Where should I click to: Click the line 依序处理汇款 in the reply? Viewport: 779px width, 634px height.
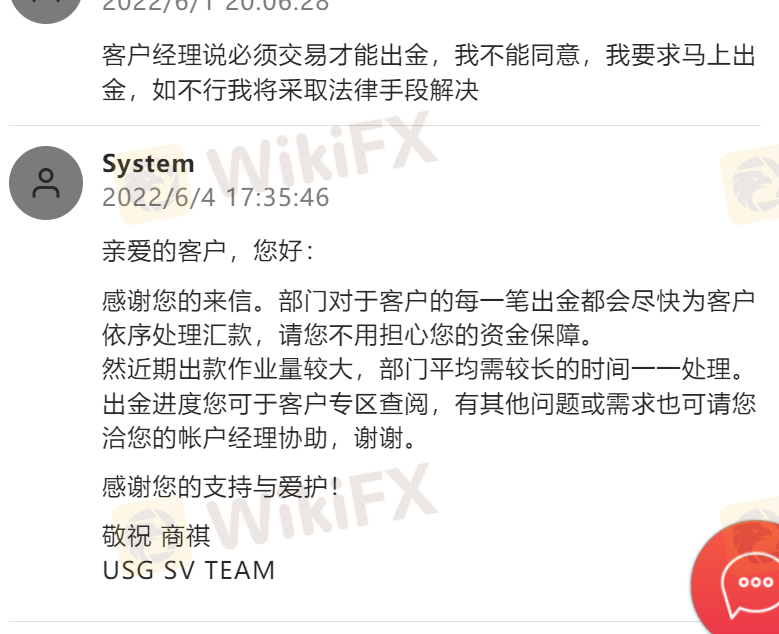pyautogui.click(x=347, y=335)
